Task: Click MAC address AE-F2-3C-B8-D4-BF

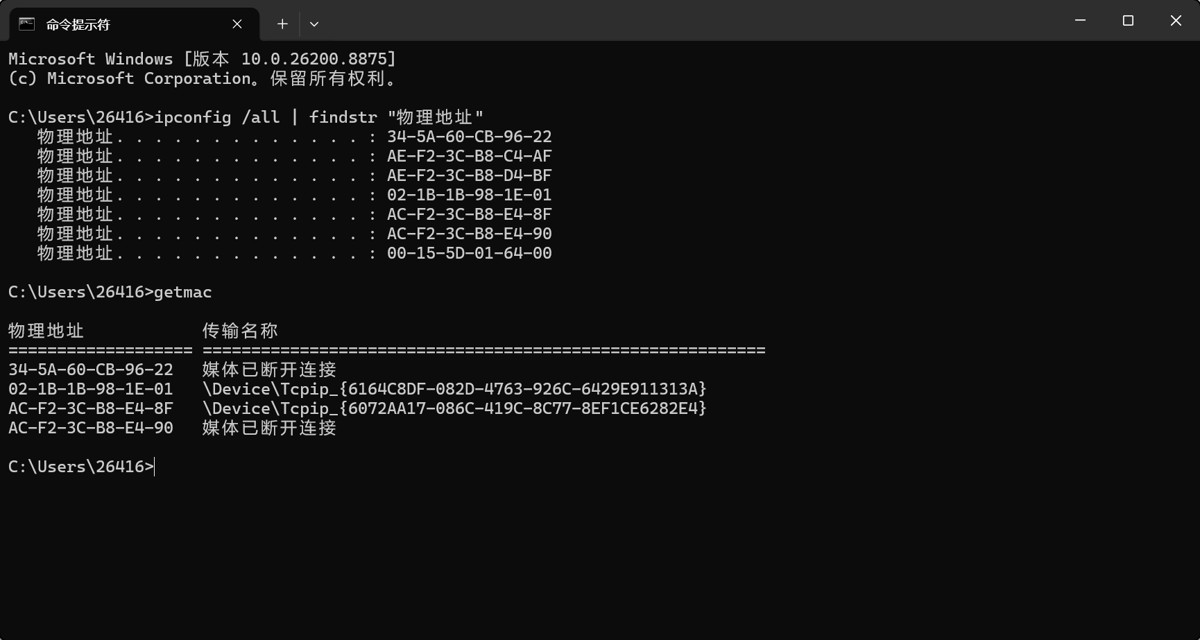Action: click(x=469, y=176)
